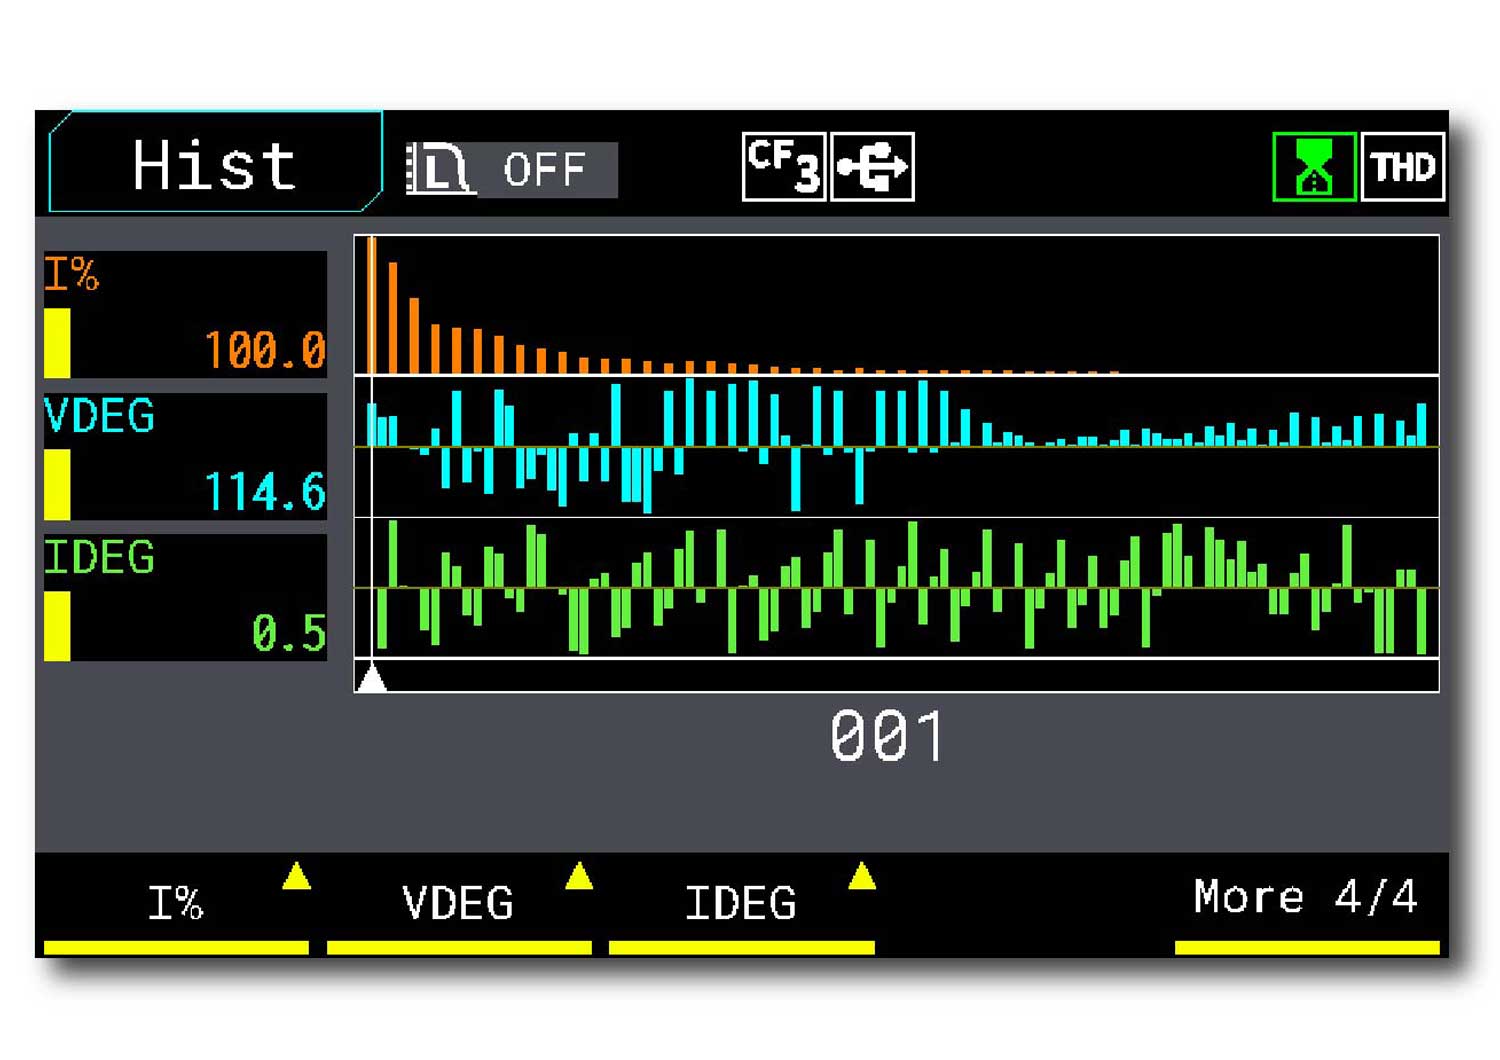Click the green hourglass status icon
The width and height of the screenshot is (1500, 1060).
pos(1314,167)
